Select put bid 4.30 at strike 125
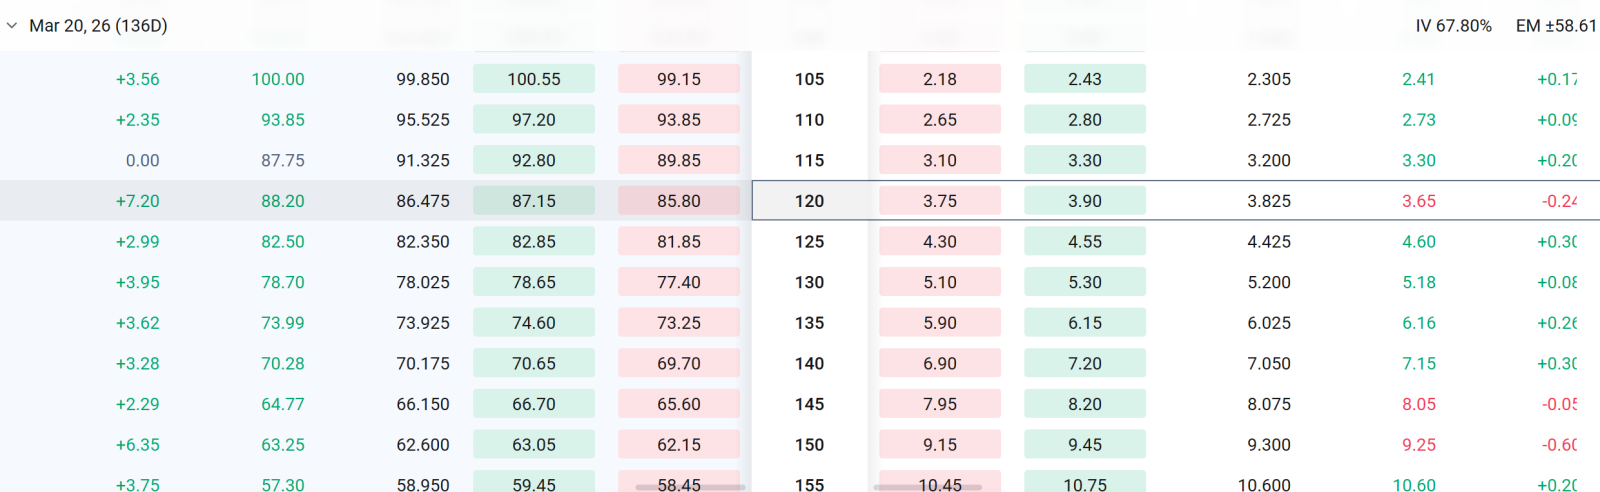The height and width of the screenshot is (492, 1600). pos(940,242)
